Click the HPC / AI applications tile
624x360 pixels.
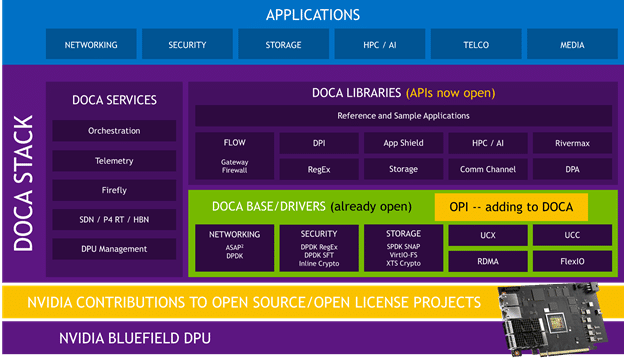(x=380, y=44)
